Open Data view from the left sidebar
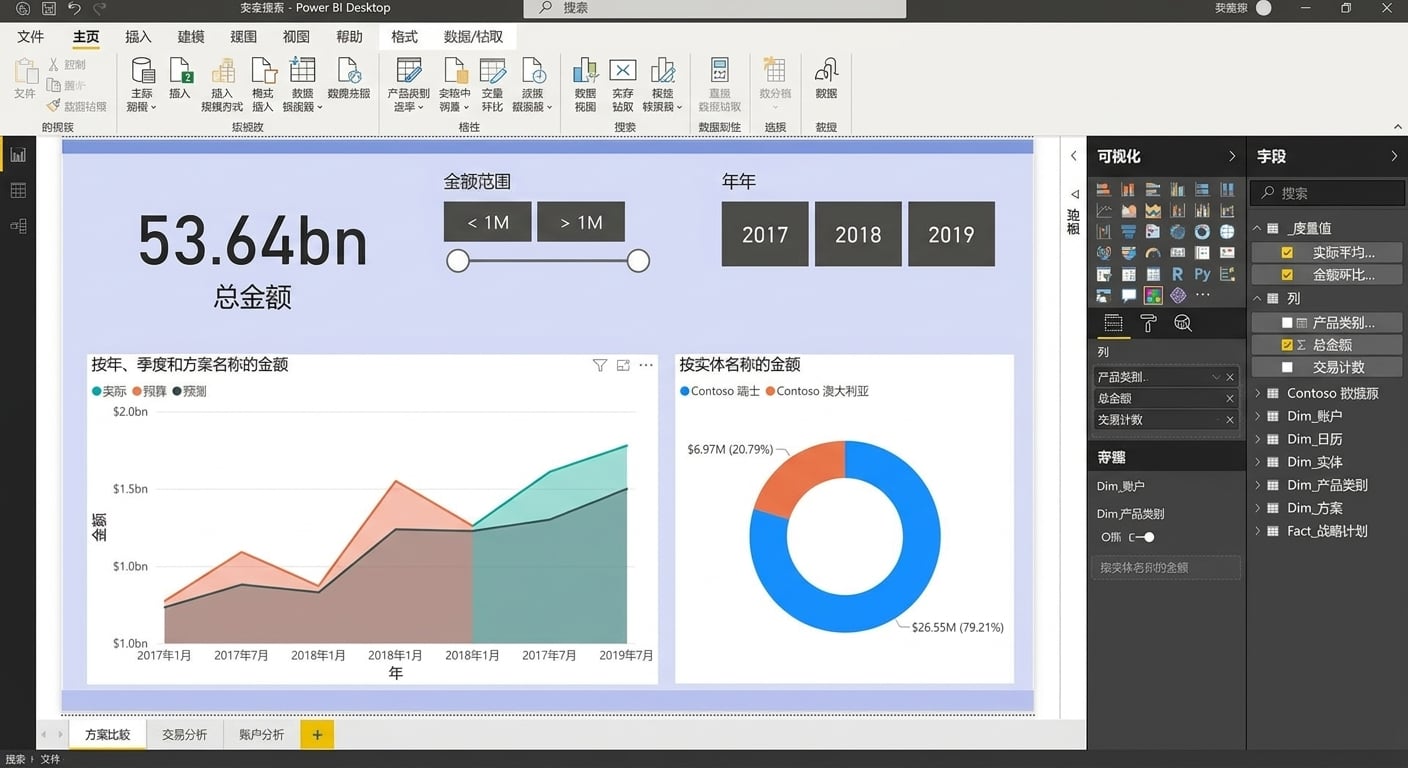This screenshot has height=768, width=1408. coord(18,191)
